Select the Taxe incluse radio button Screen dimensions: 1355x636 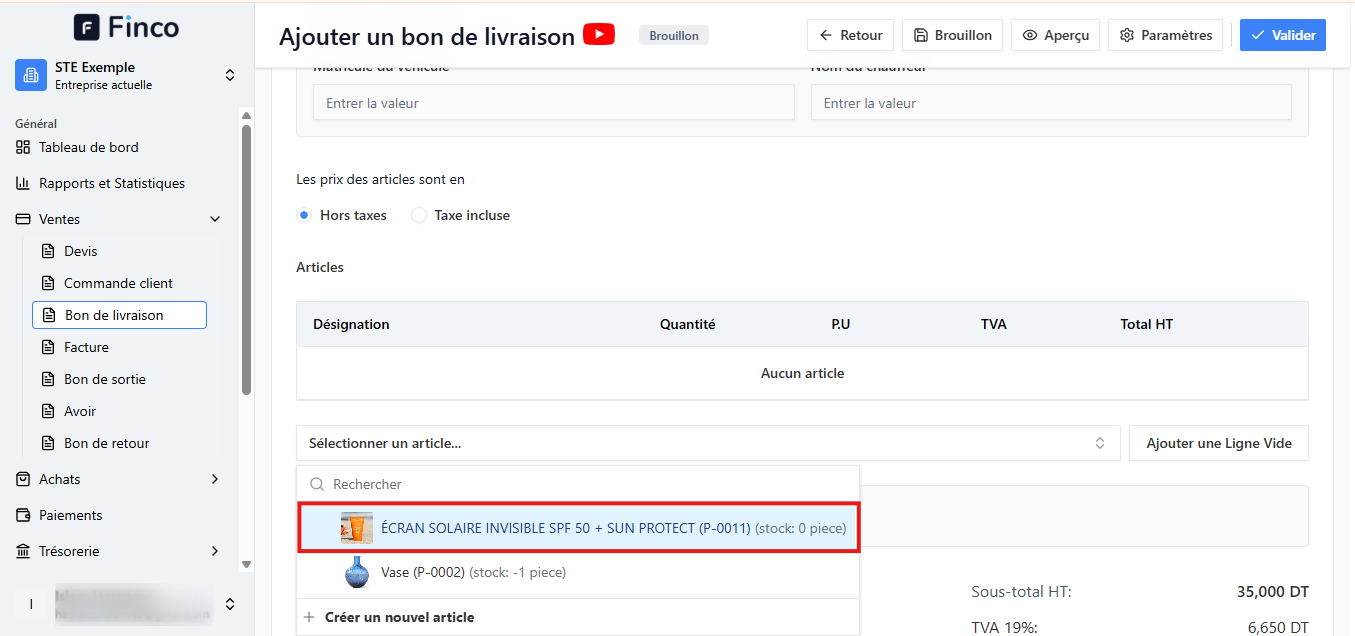[419, 215]
